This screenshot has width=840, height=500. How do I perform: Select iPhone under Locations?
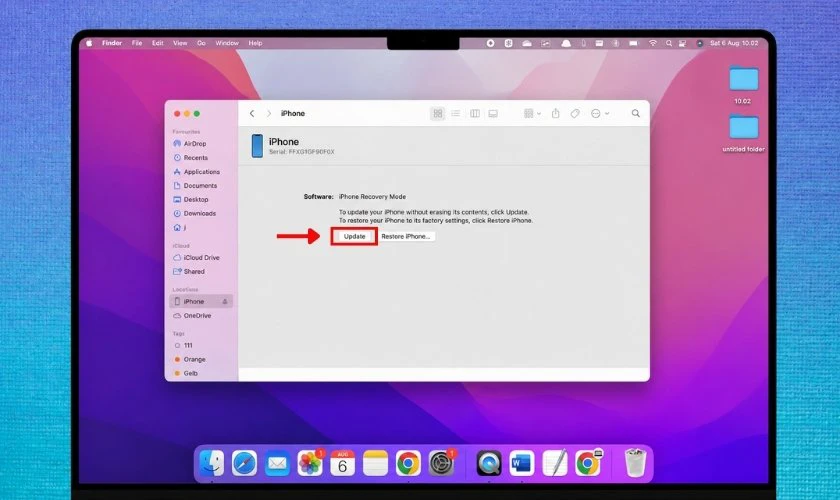point(201,301)
